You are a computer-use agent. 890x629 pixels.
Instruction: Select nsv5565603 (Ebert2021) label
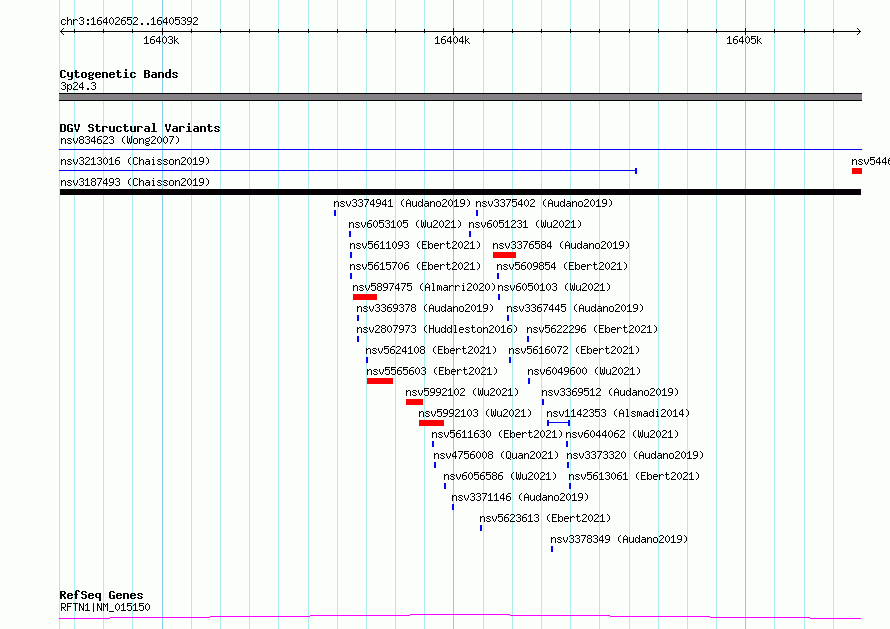tap(432, 371)
